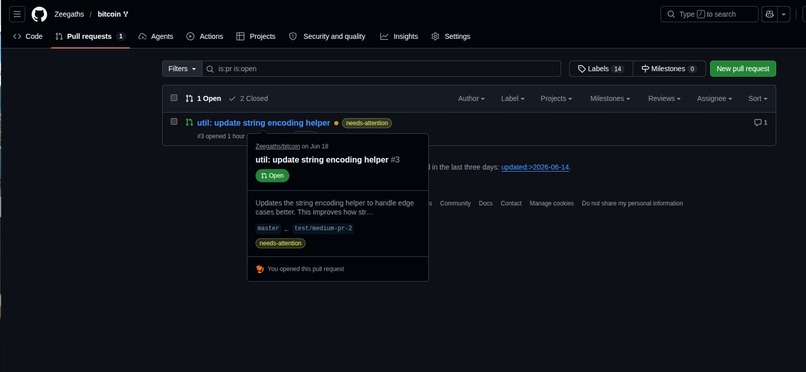Image resolution: width=806 pixels, height=372 pixels.
Task: Tick checkbox for the util: update string PR
Action: point(174,122)
